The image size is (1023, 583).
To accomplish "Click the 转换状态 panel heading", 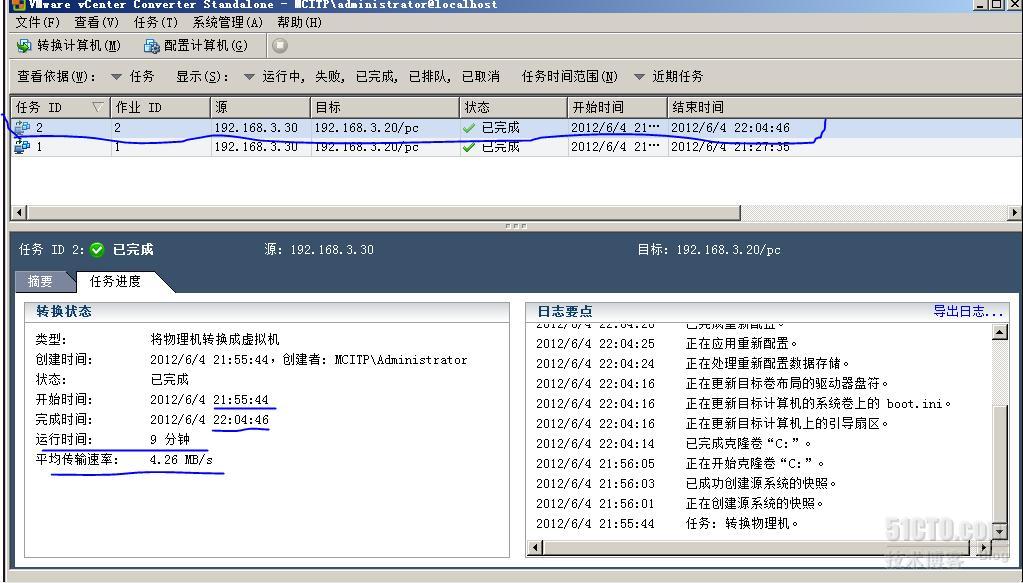I will point(64,311).
